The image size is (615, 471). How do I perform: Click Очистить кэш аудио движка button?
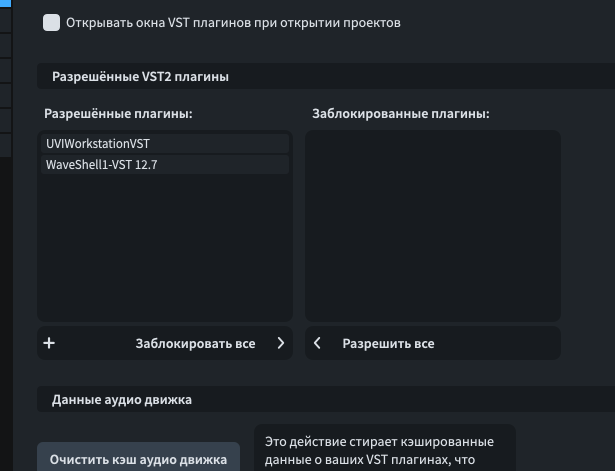pos(139,460)
